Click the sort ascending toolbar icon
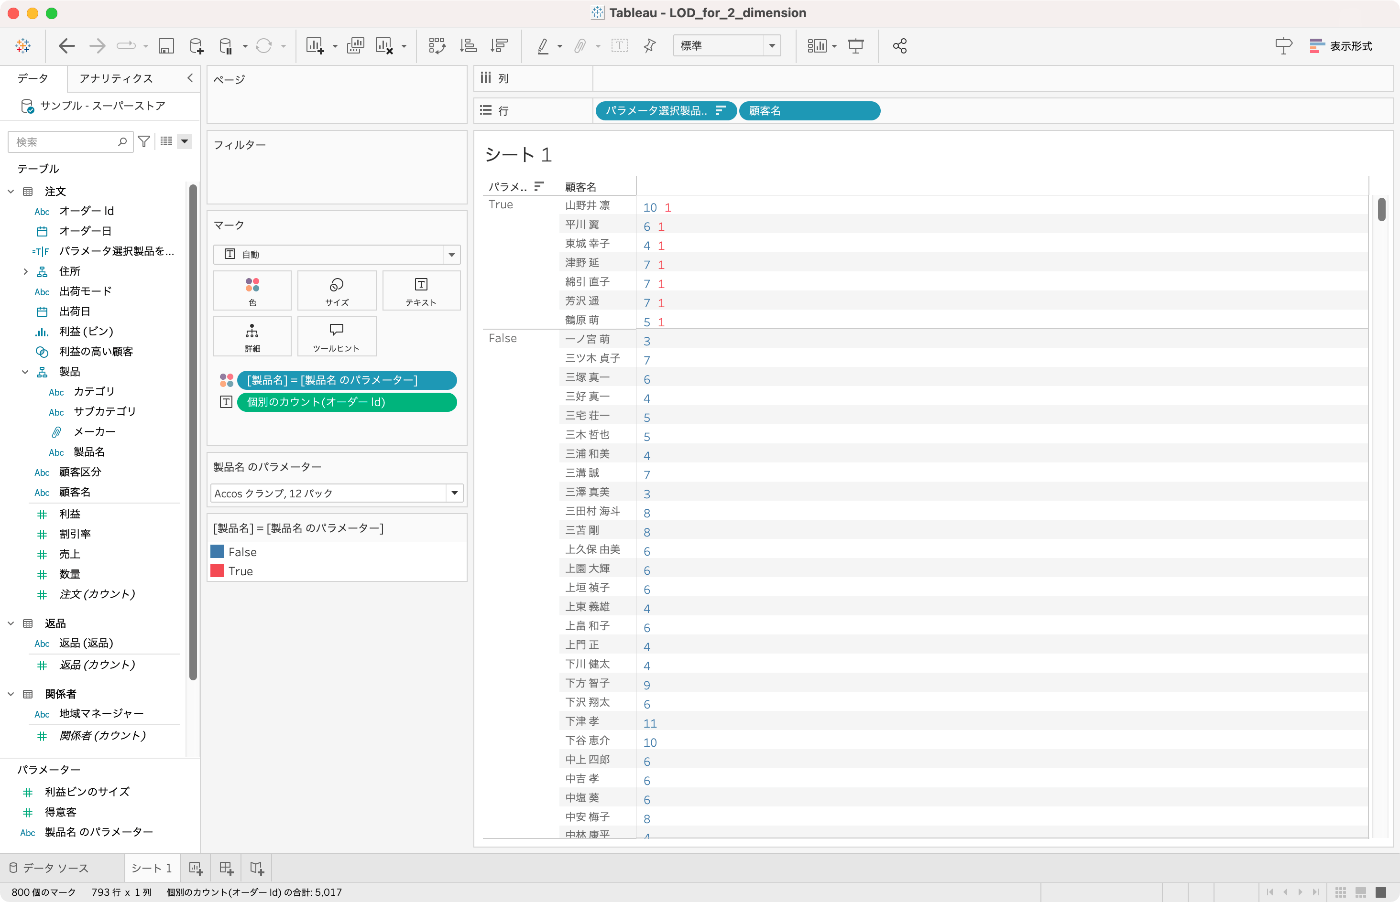 pyautogui.click(x=468, y=46)
